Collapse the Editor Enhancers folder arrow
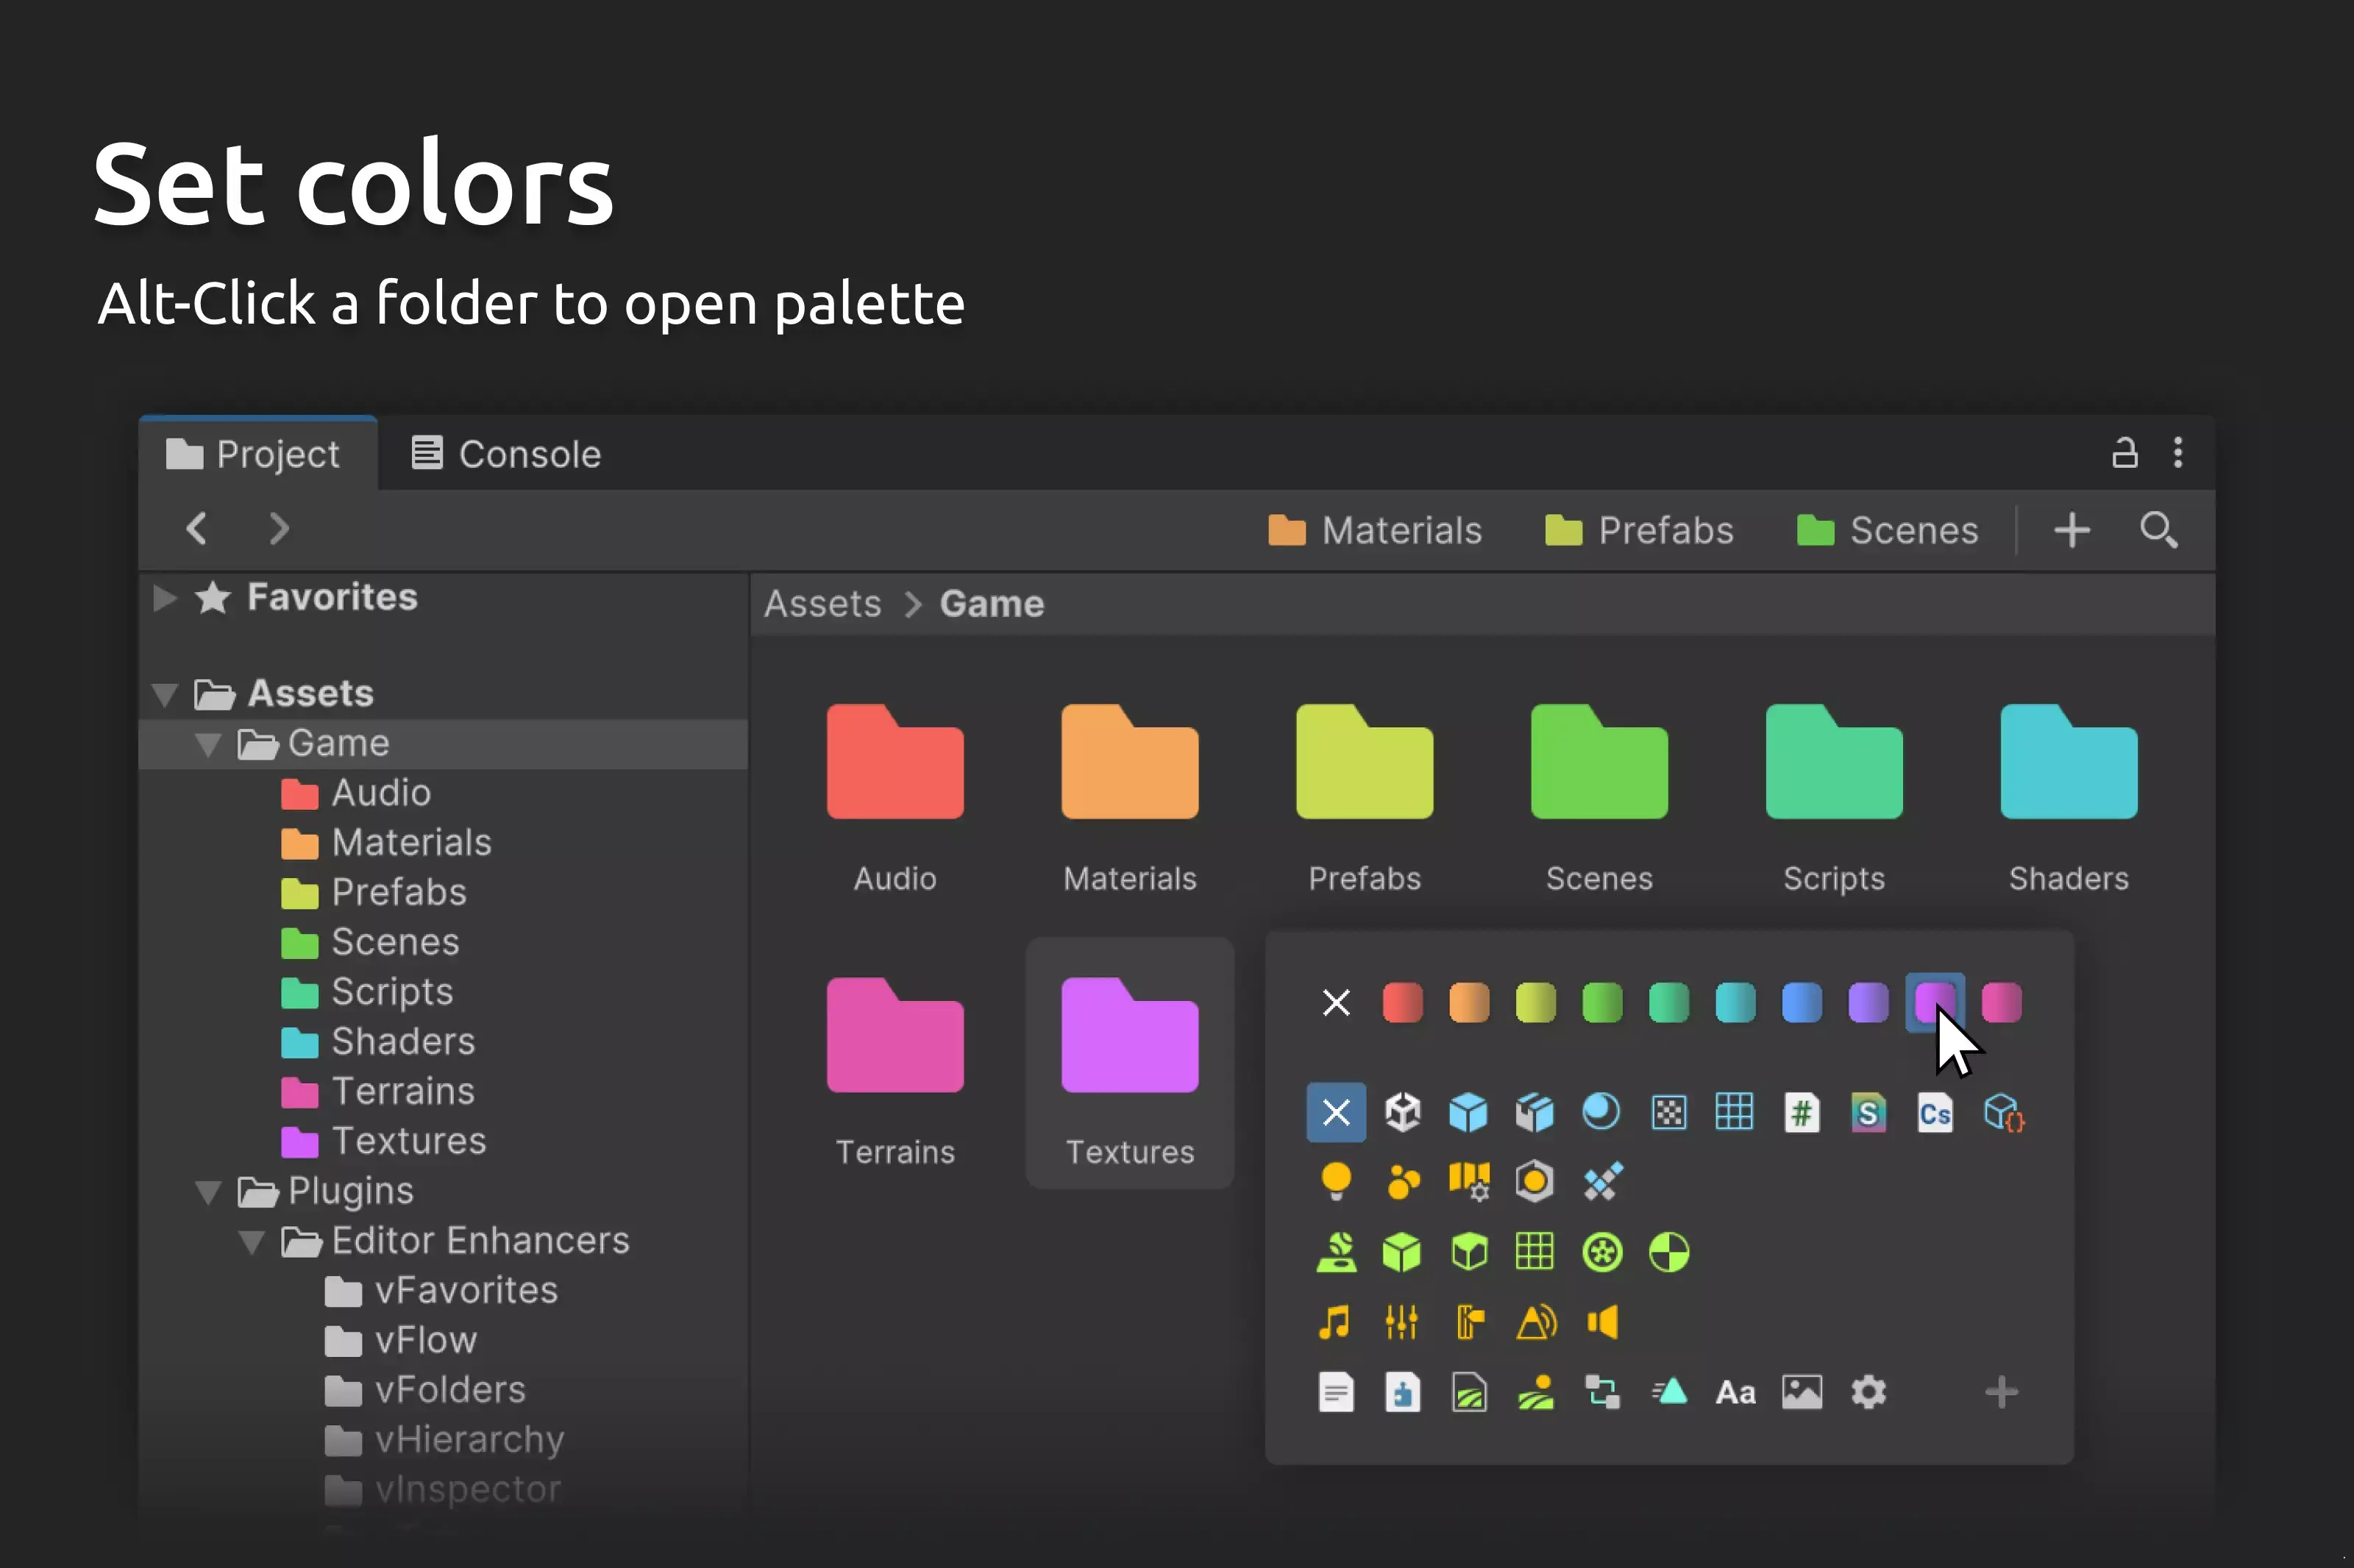Screen dimensions: 2354x1568 (x=252, y=1241)
